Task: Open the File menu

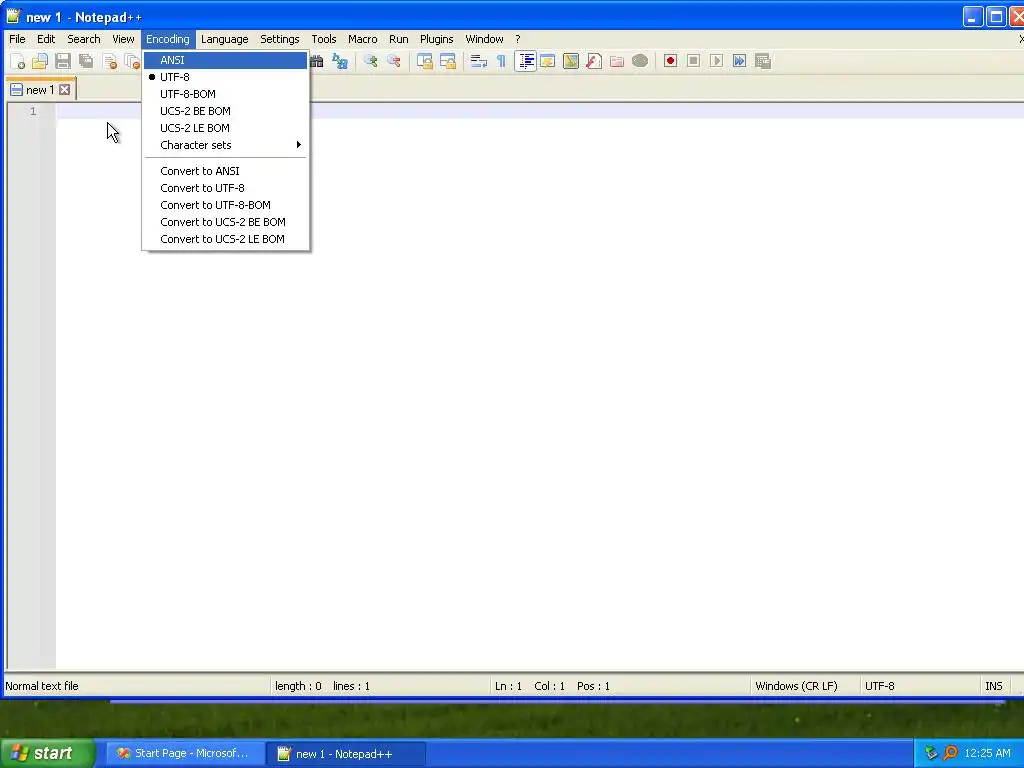Action: pos(17,39)
